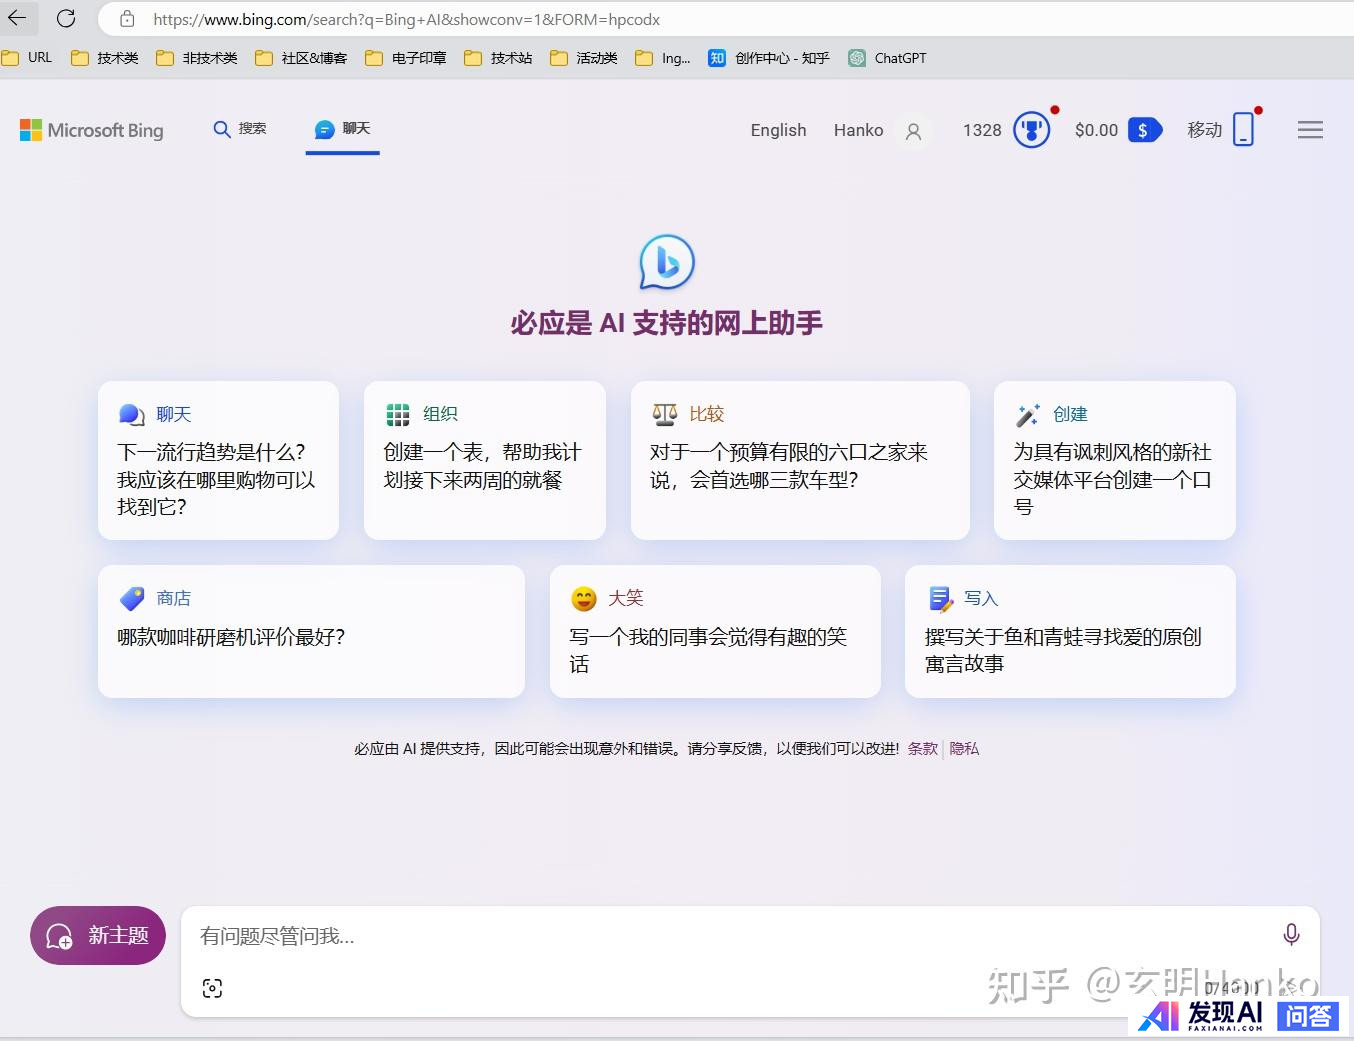Screen dimensions: 1354x1041
Task: Click the blue dollar wallet icon
Action: 1143,130
